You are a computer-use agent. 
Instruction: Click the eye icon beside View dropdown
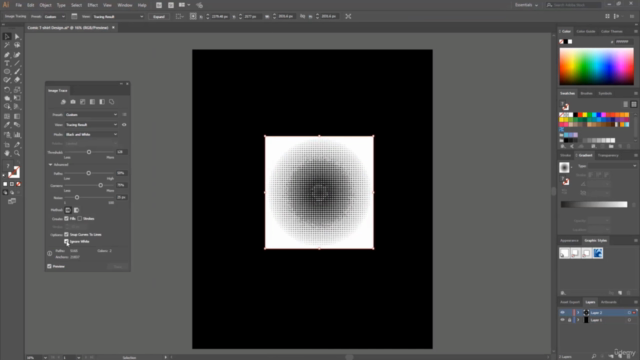tap(124, 125)
